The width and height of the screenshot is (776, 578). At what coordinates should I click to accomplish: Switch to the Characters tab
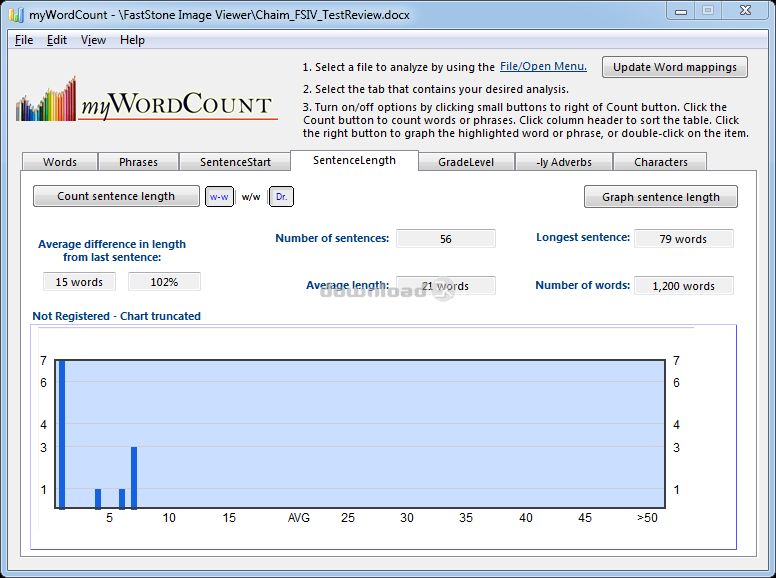click(x=661, y=162)
